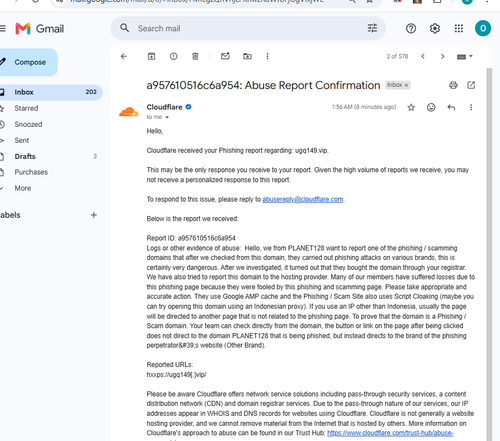Reply to the Cloudflare message
Screen dimensions: 500x441
[451, 107]
